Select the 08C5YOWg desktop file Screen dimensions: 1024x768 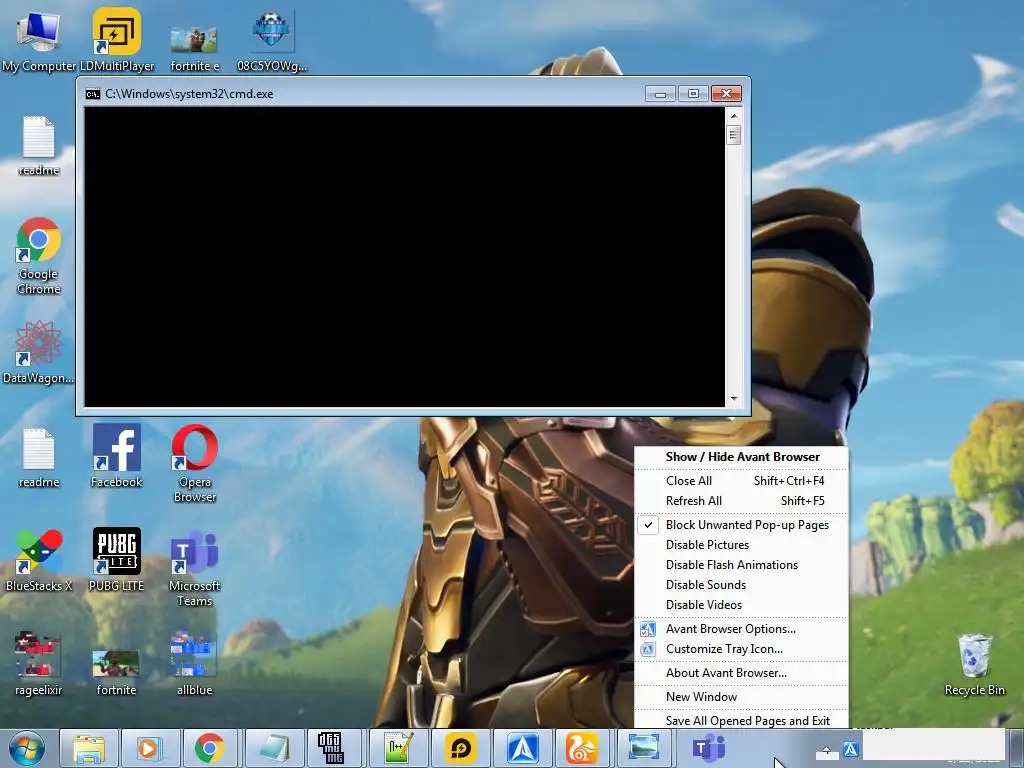[272, 40]
